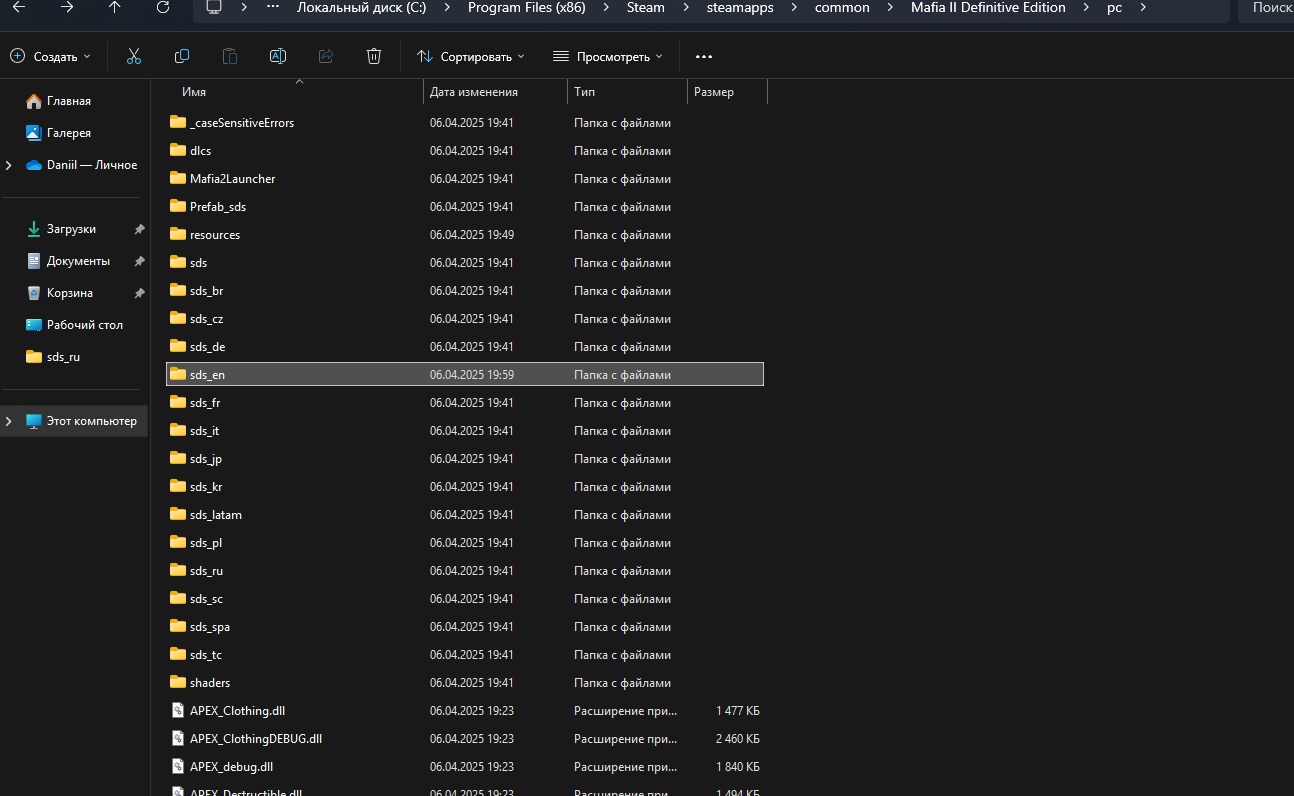Click the sds_spa folder icon
The height and width of the screenshot is (796, 1294).
click(x=178, y=627)
